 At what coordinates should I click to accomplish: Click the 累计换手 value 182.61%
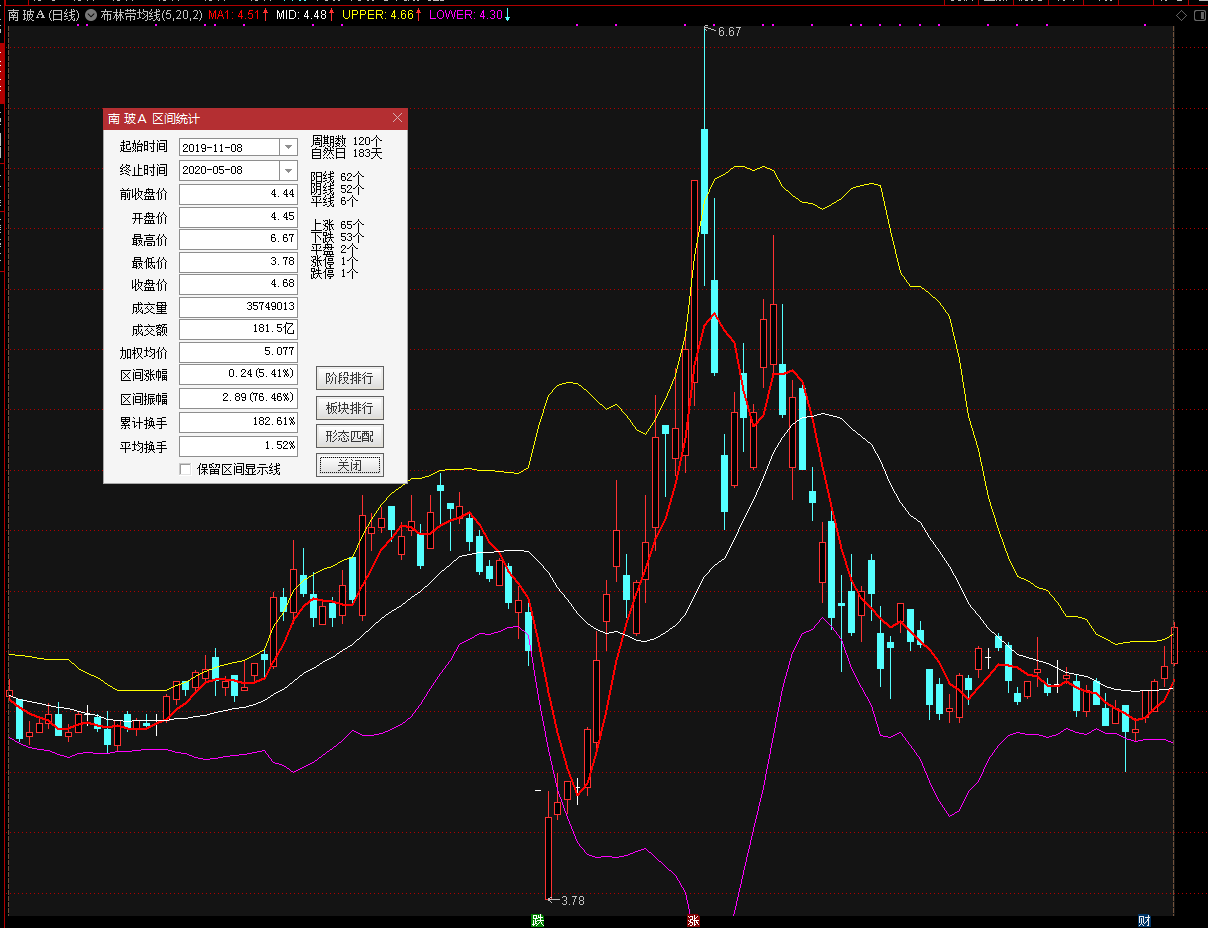tap(238, 421)
